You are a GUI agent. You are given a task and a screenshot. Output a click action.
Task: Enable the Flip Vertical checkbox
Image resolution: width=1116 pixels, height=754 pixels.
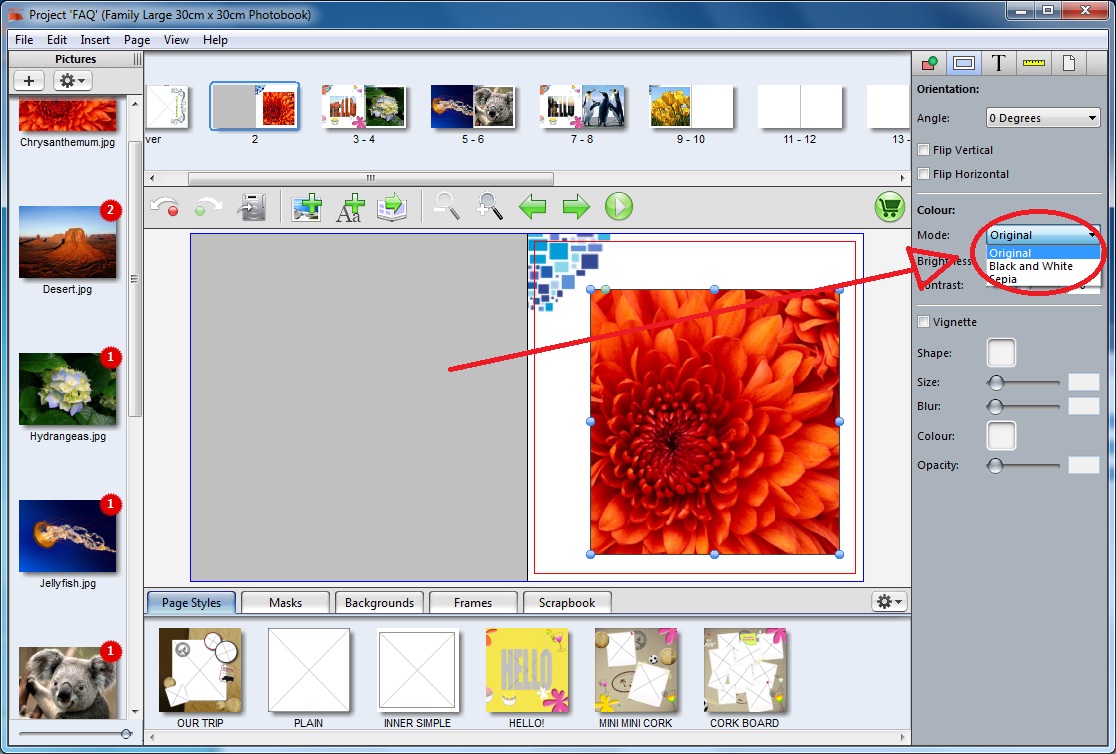click(x=924, y=150)
